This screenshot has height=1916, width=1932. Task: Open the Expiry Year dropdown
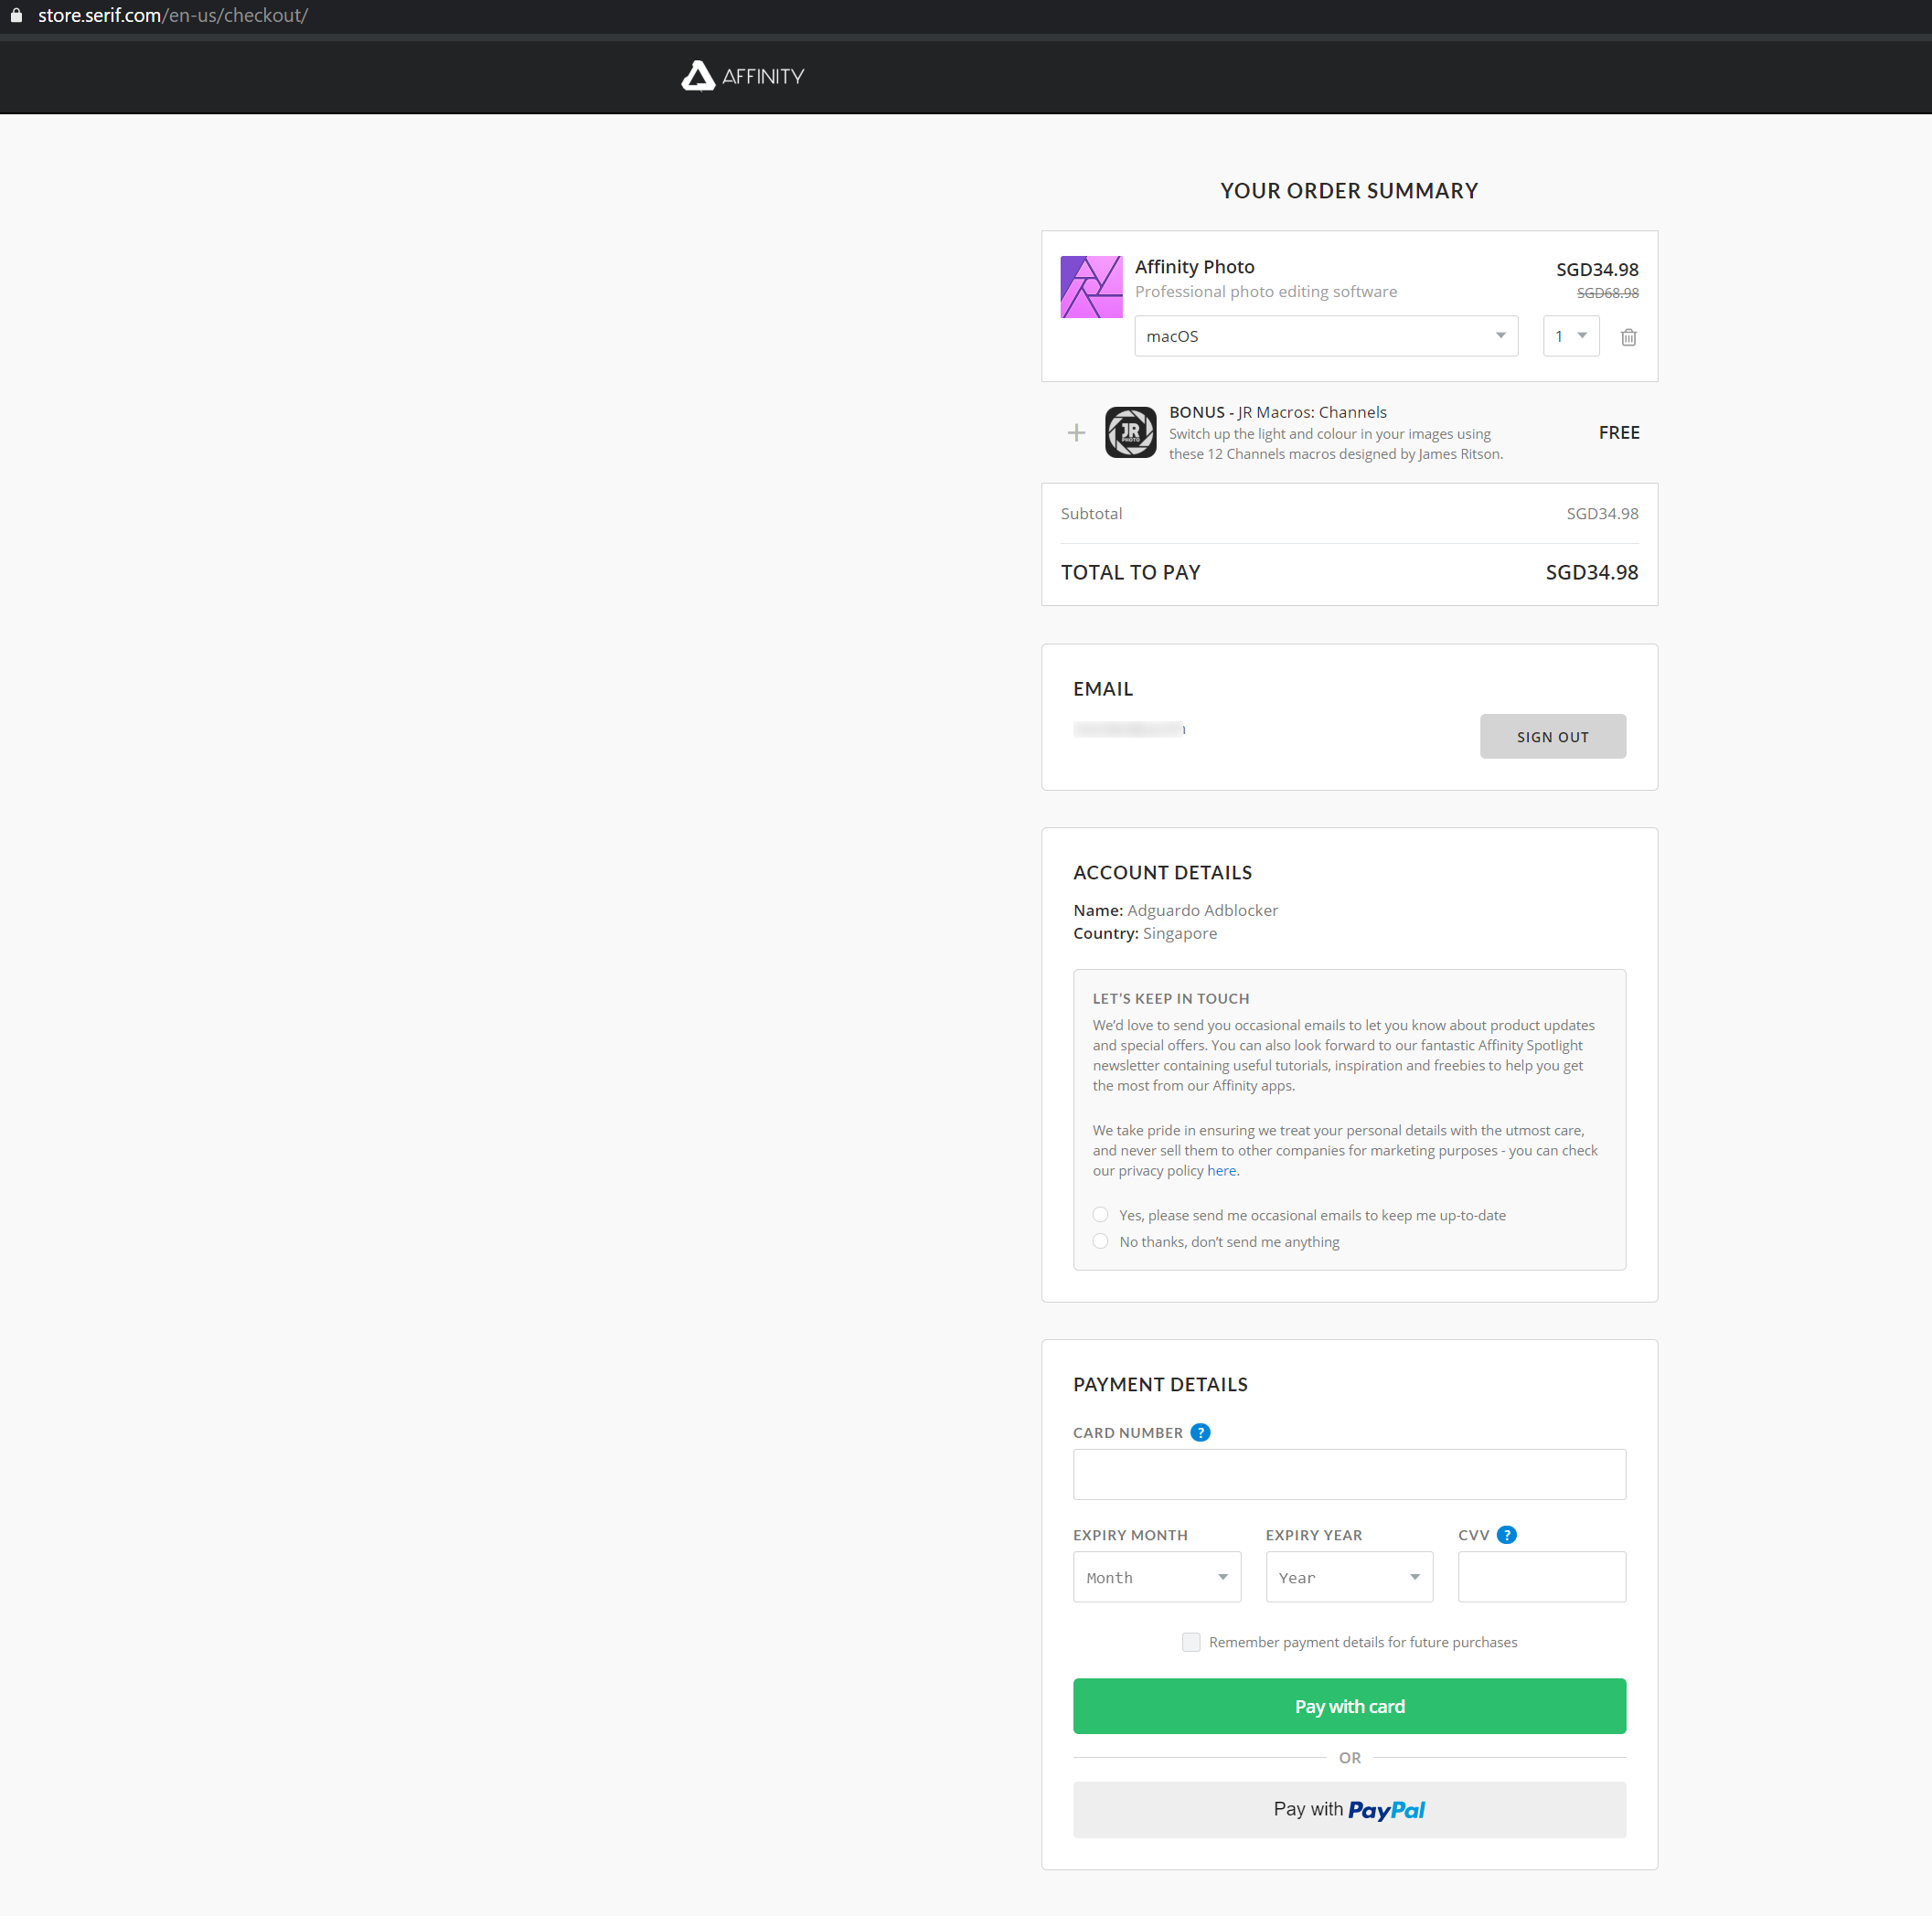1348,1577
